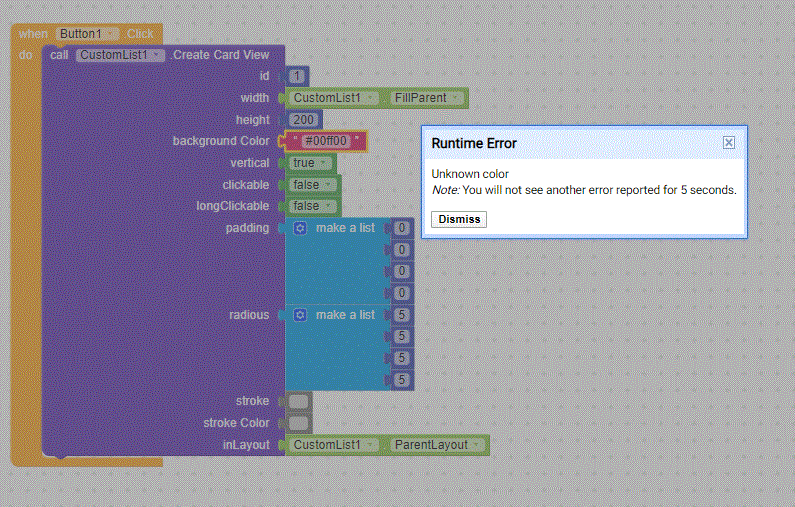Select the last padding value 0
This screenshot has height=507, width=795.
click(x=402, y=293)
